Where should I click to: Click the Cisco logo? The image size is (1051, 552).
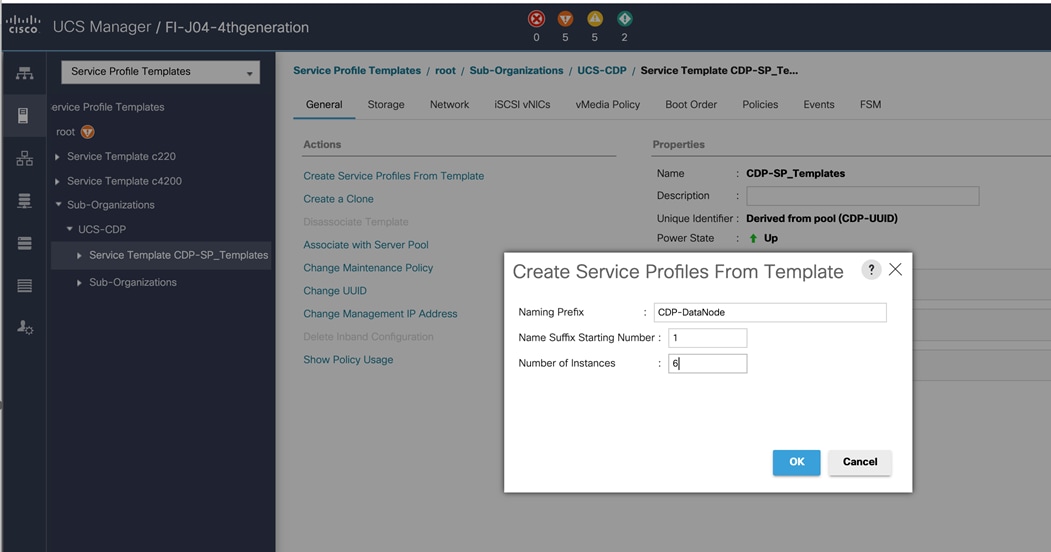[23, 25]
